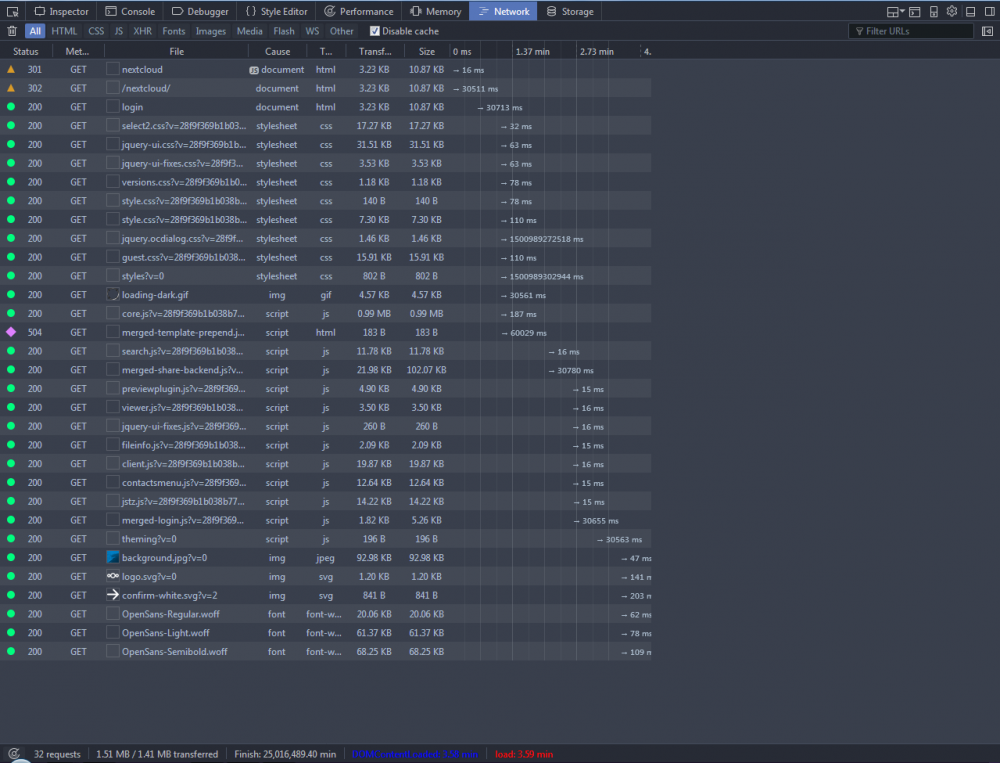Sort by the File column header

pos(177,51)
